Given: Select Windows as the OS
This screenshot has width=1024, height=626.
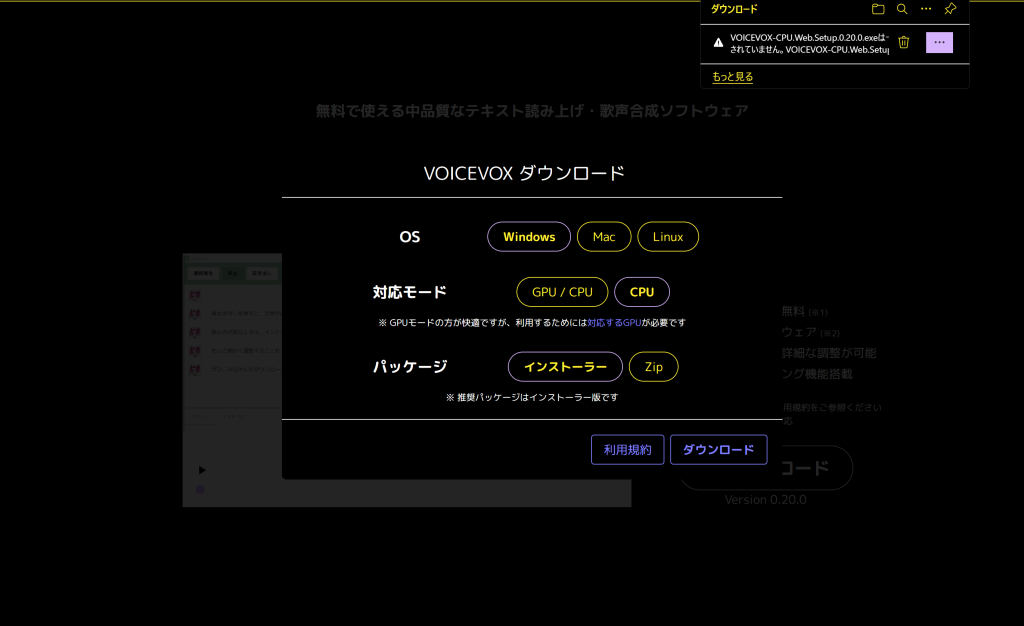Looking at the screenshot, I should pos(529,237).
